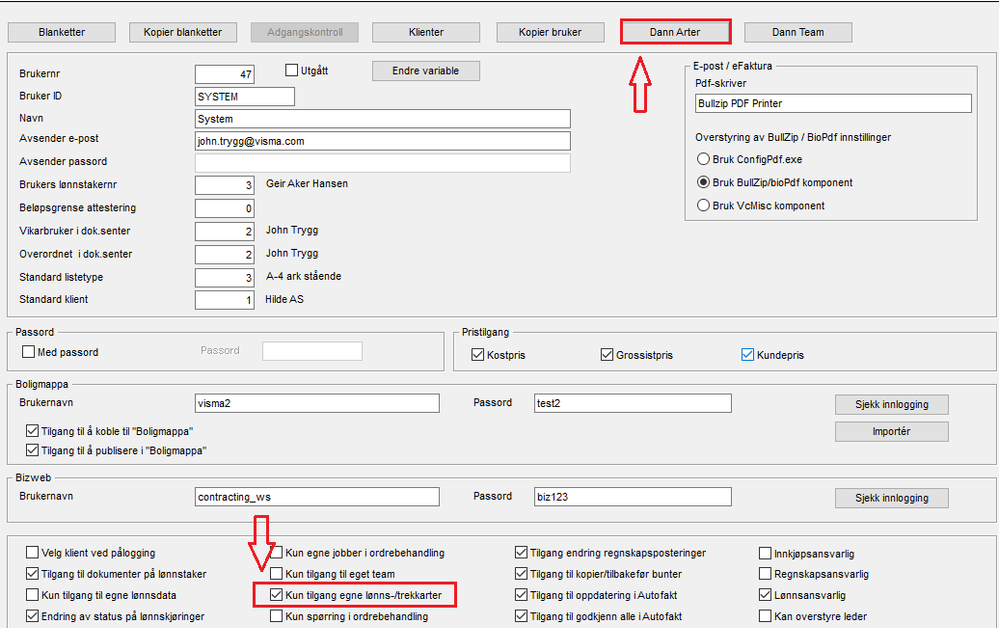Screen dimensions: 999x628
Task: Toggle Endring av status på lønnskjøringer
Action: (x=32, y=616)
